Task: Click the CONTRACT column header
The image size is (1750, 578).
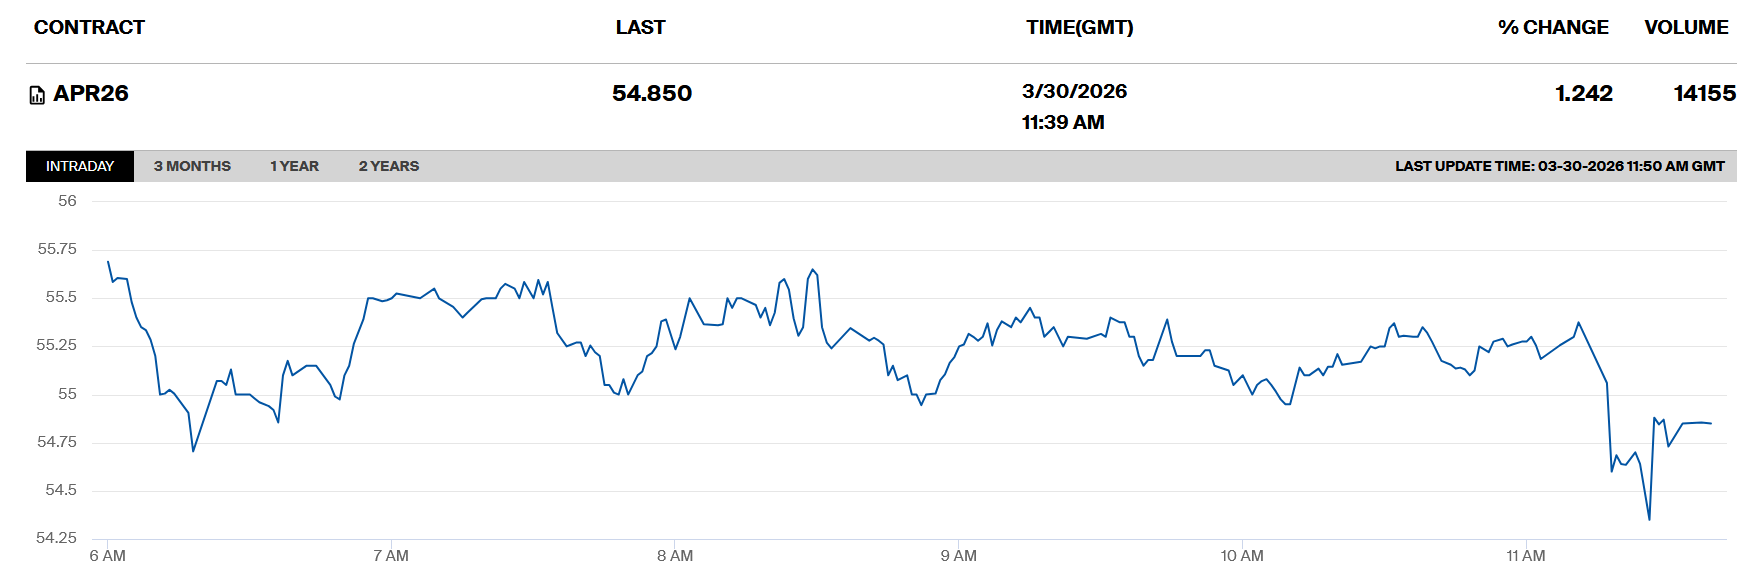Action: click(89, 27)
